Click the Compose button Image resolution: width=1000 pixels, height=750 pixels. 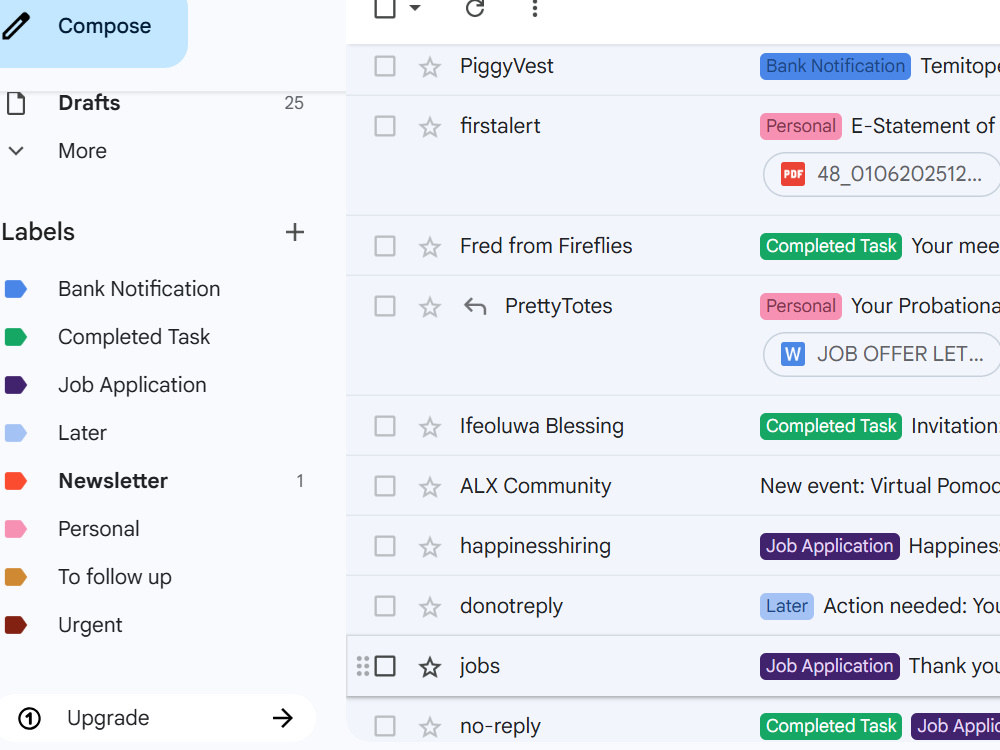[x=93, y=27]
